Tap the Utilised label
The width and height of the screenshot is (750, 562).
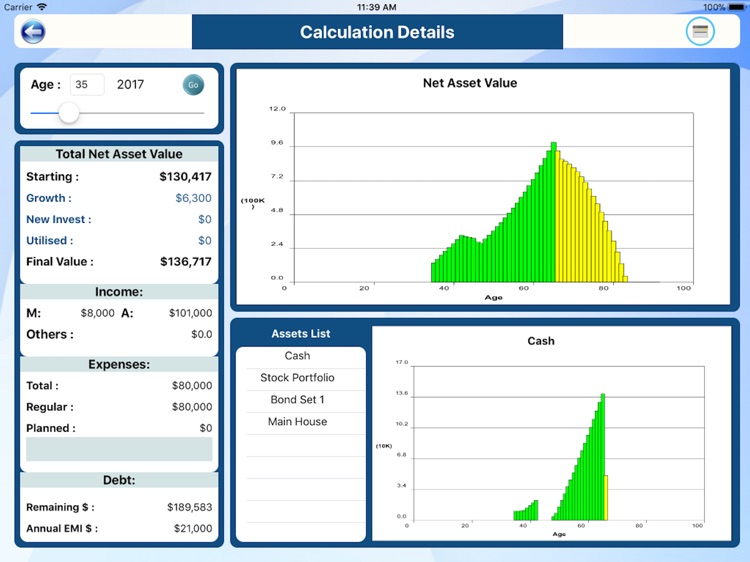[x=49, y=240]
